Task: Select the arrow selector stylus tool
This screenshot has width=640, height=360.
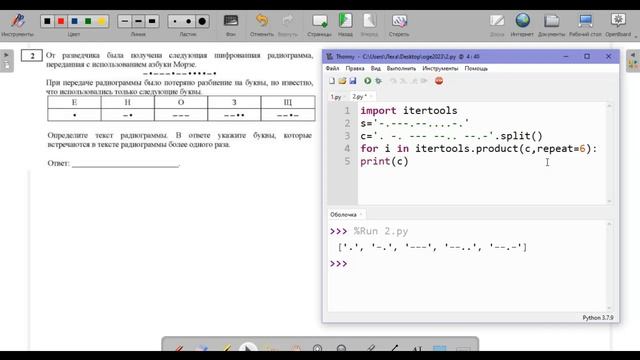Action: coord(247,348)
